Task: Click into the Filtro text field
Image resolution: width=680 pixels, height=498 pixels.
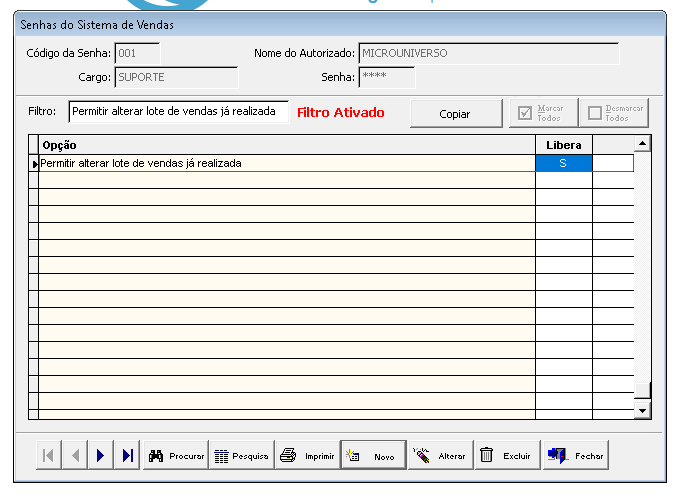Action: click(177, 112)
